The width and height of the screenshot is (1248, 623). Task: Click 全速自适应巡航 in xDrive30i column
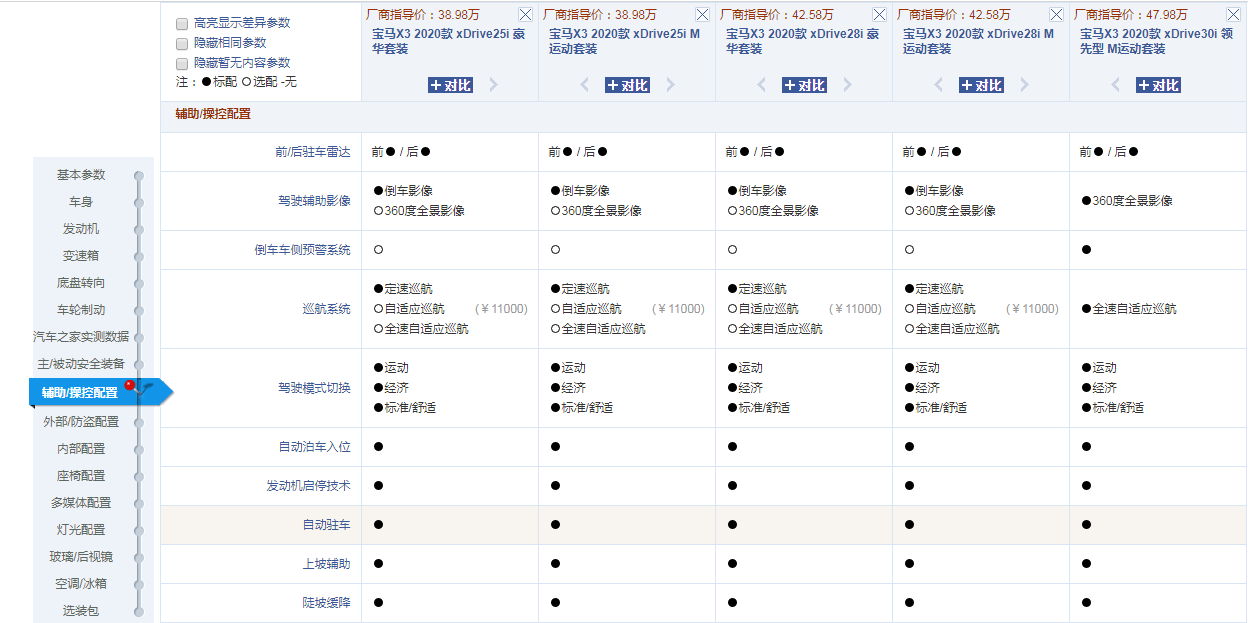point(1134,309)
